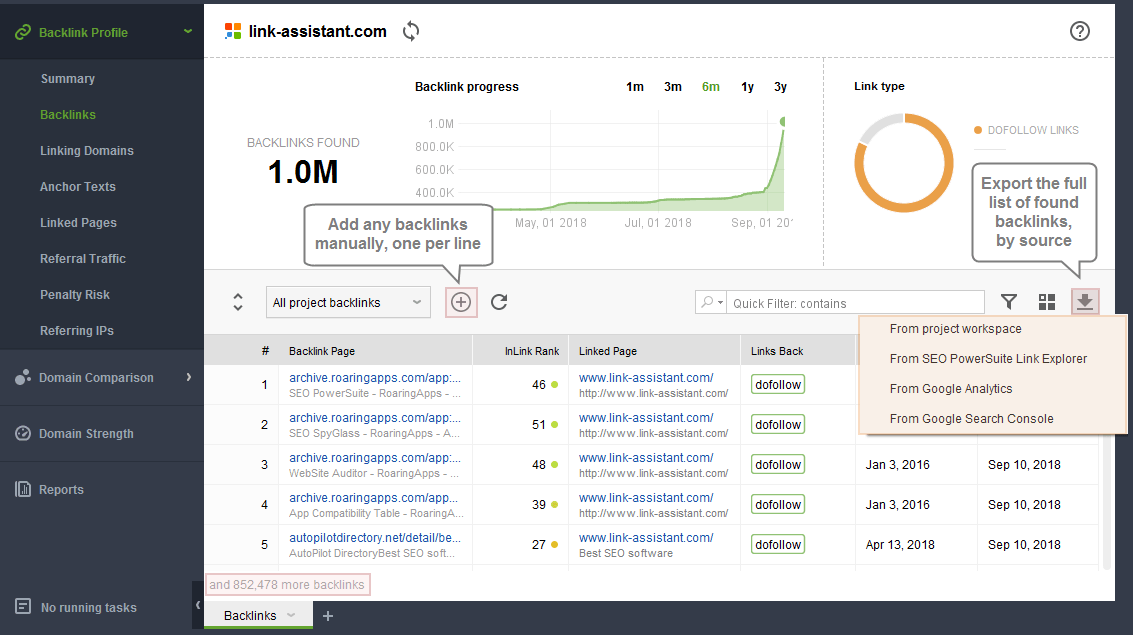Click the Apr 13, 2018 date cell
This screenshot has width=1133, height=635.
tap(900, 545)
